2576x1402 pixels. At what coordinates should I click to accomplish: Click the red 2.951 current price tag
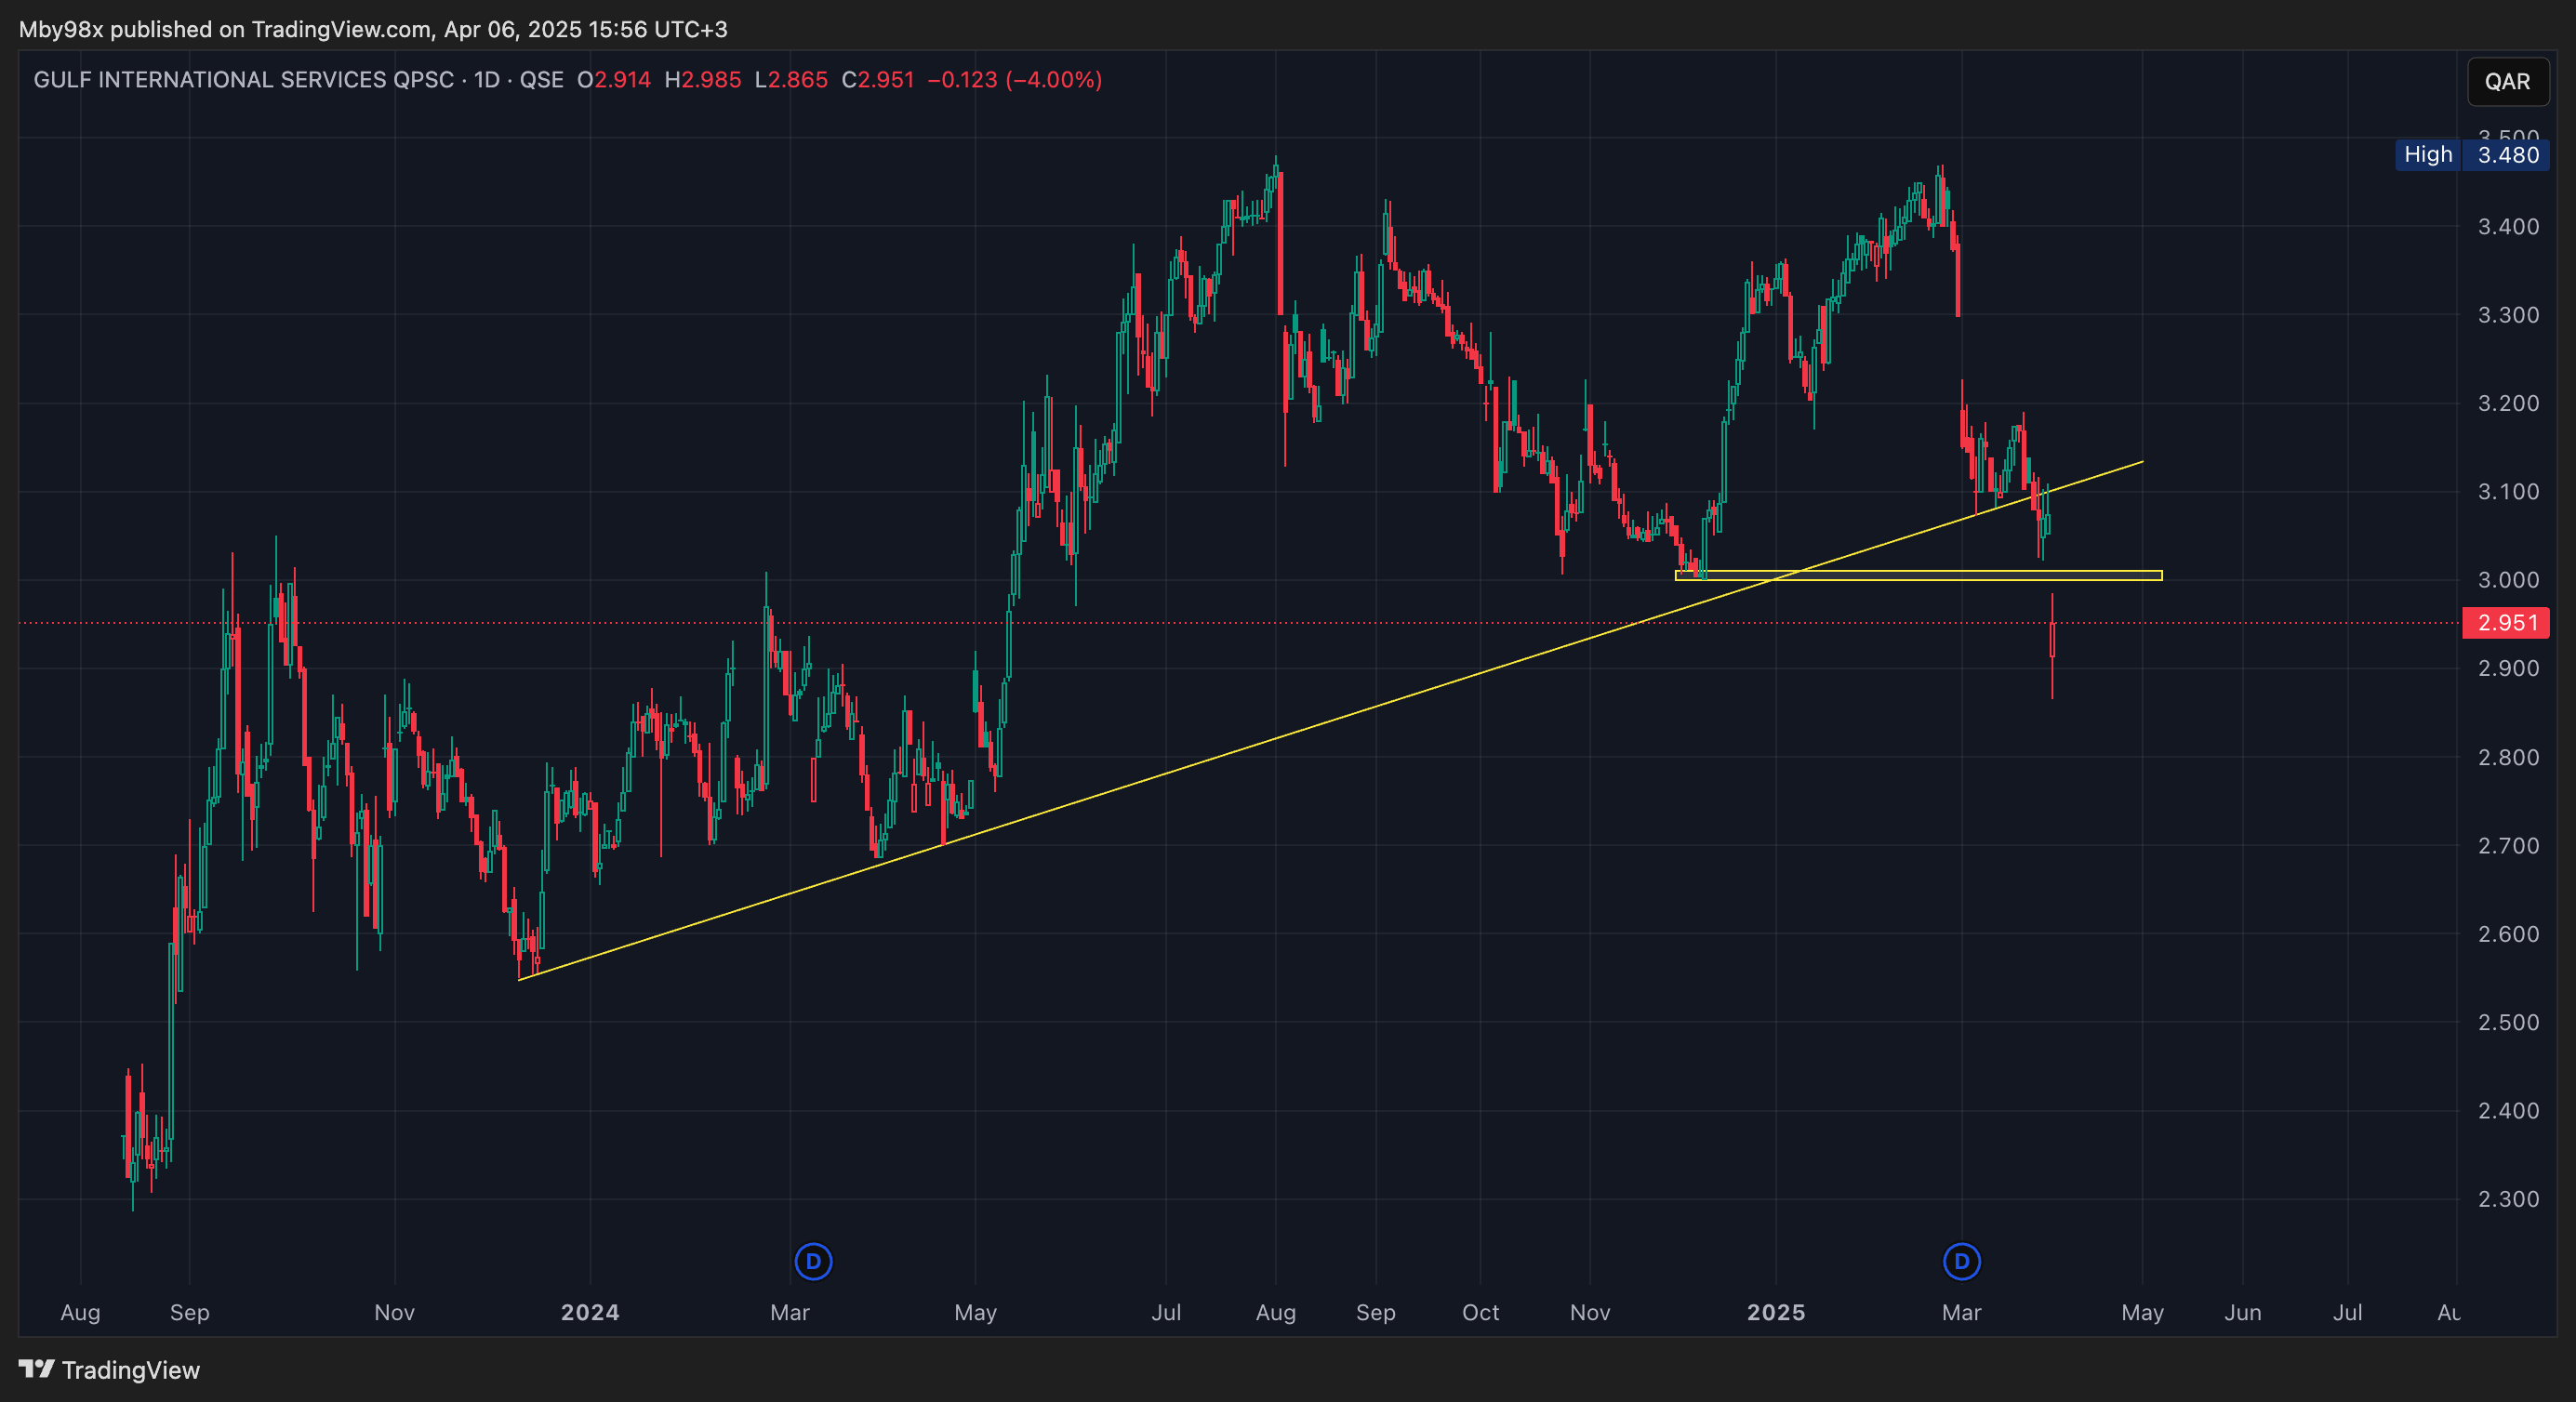click(x=2505, y=623)
